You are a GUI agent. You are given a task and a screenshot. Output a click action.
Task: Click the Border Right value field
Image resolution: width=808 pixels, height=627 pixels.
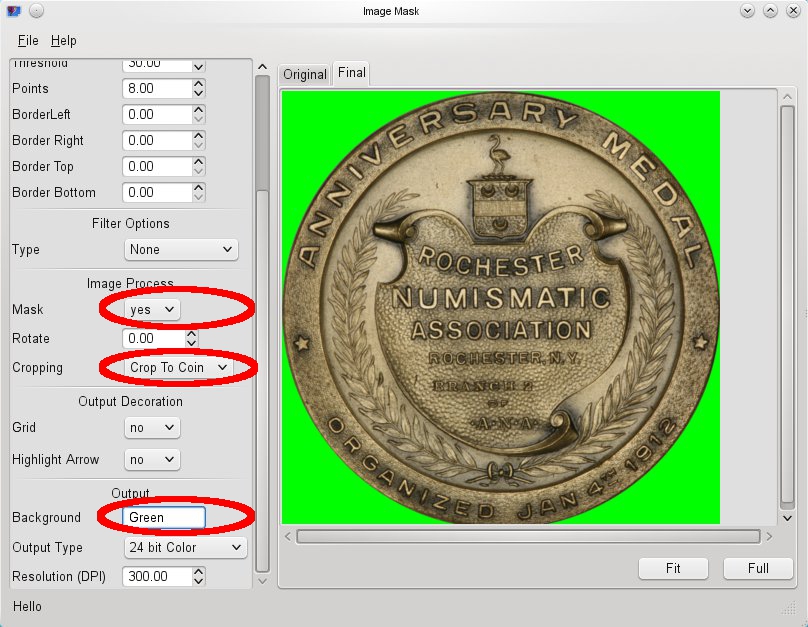click(x=157, y=141)
